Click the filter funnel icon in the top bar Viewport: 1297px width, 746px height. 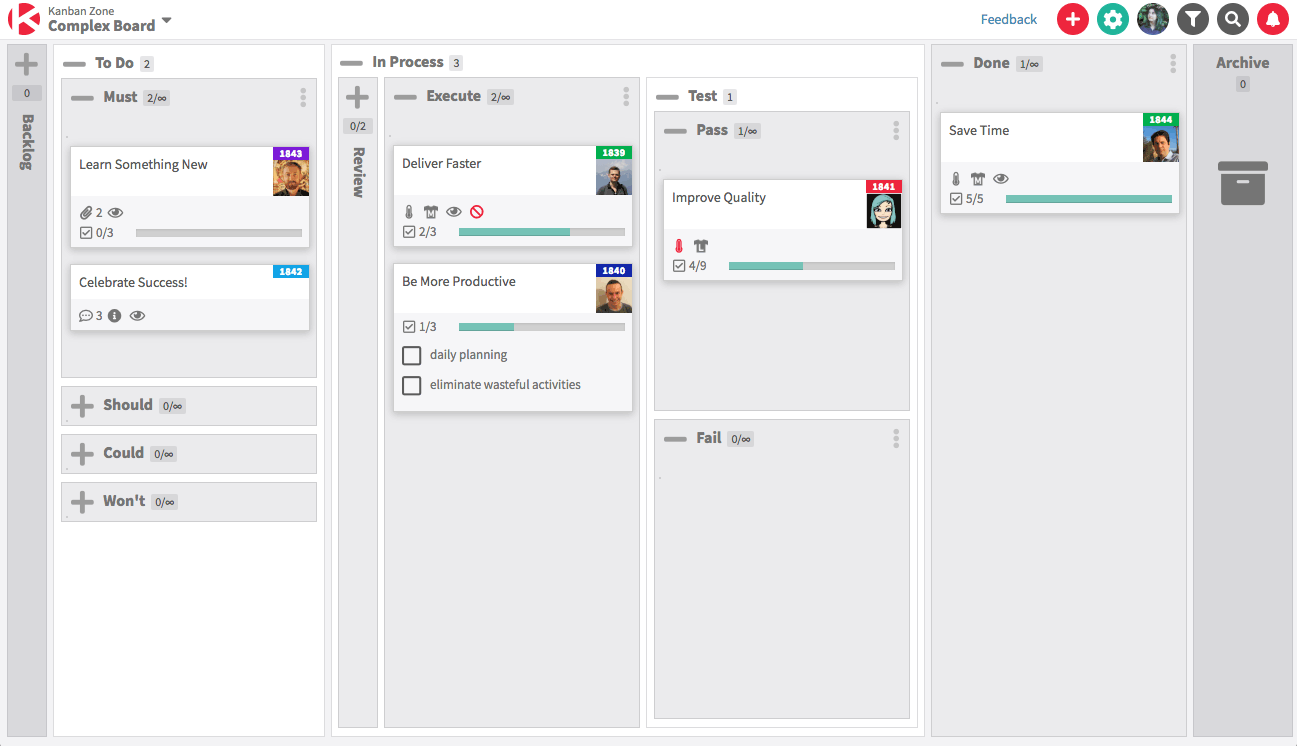click(x=1192, y=19)
